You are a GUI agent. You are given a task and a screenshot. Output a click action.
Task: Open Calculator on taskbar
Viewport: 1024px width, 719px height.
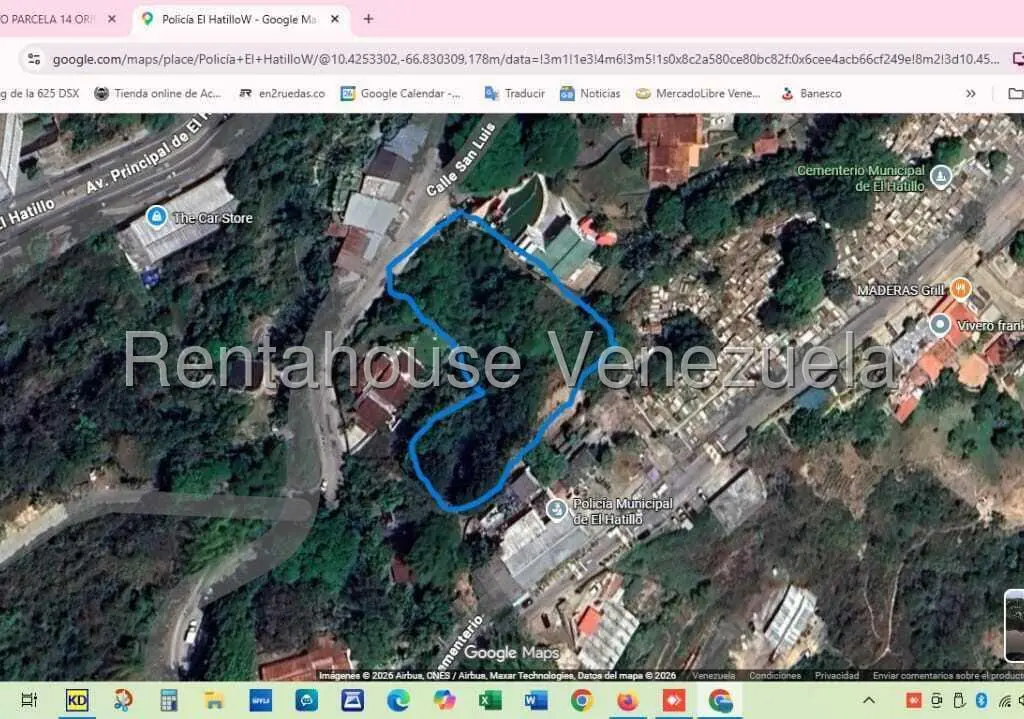tap(168, 701)
